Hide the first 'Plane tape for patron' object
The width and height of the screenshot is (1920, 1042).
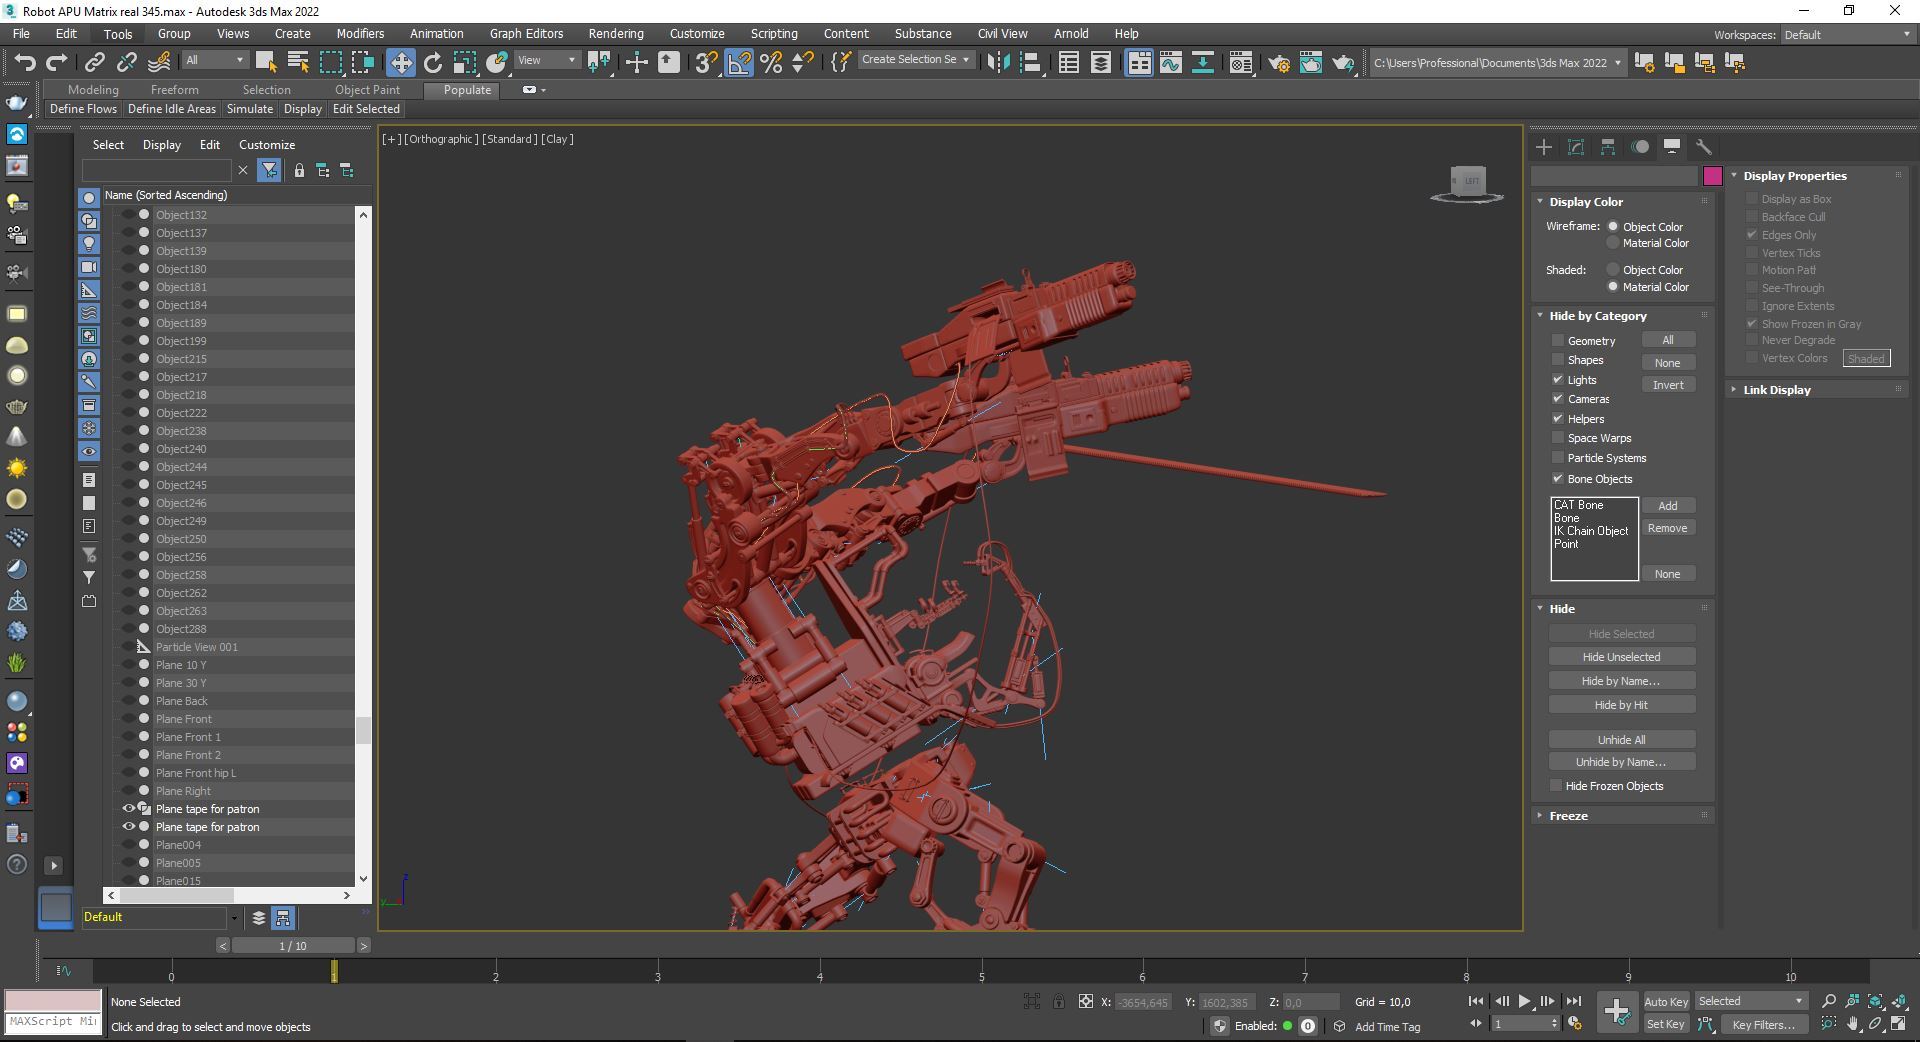(x=128, y=809)
